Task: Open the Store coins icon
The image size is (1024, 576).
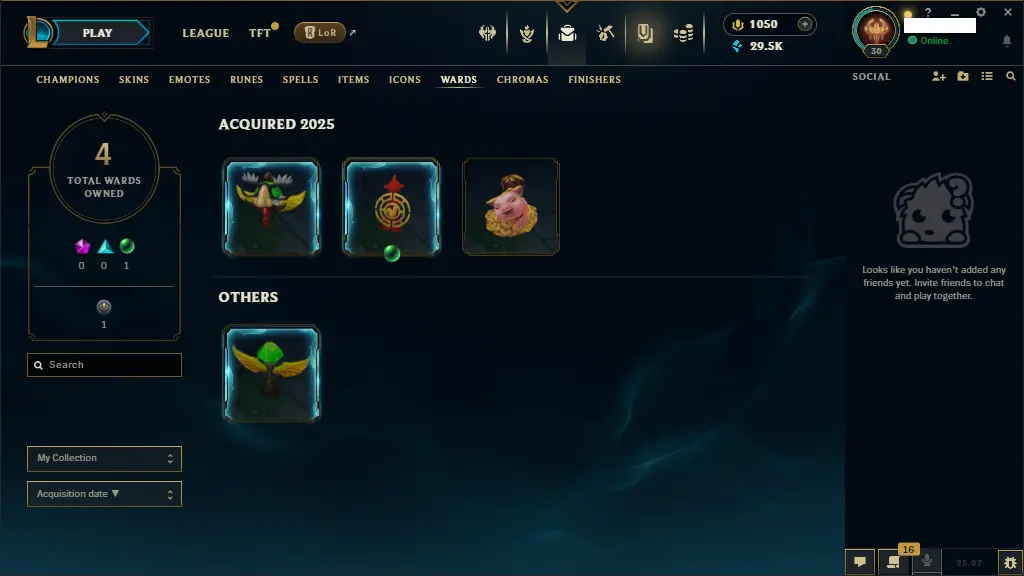Action: tap(683, 33)
